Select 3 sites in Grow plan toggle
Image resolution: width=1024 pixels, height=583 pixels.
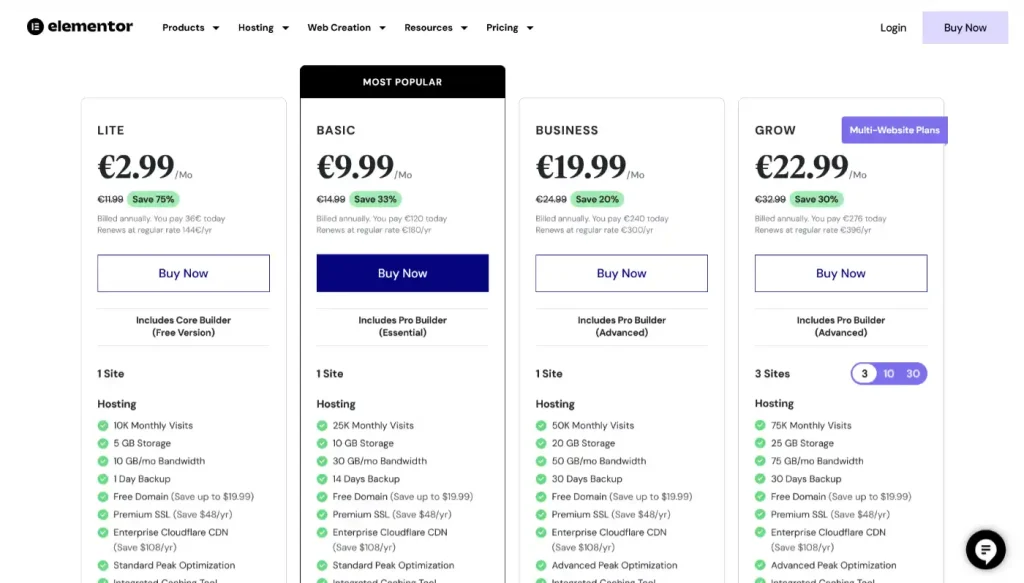point(864,373)
